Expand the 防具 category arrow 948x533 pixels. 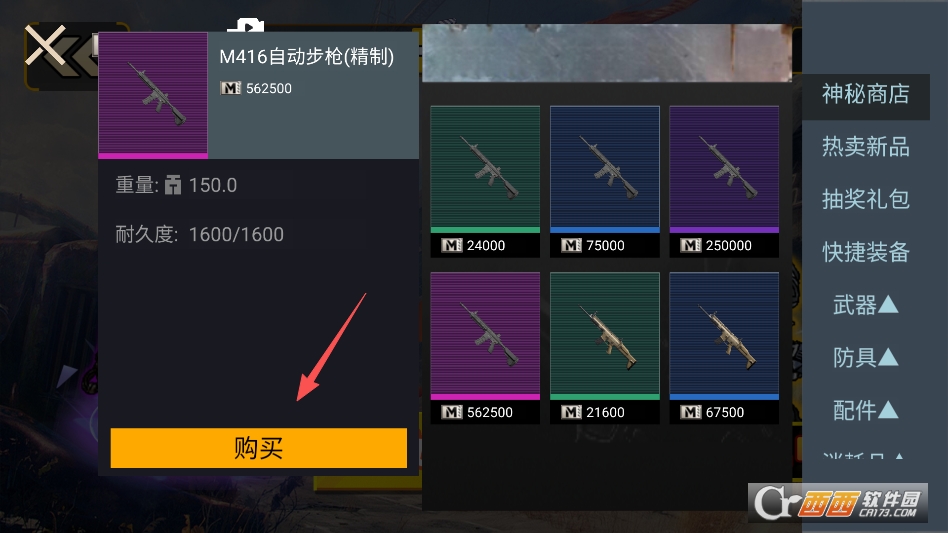[888, 357]
